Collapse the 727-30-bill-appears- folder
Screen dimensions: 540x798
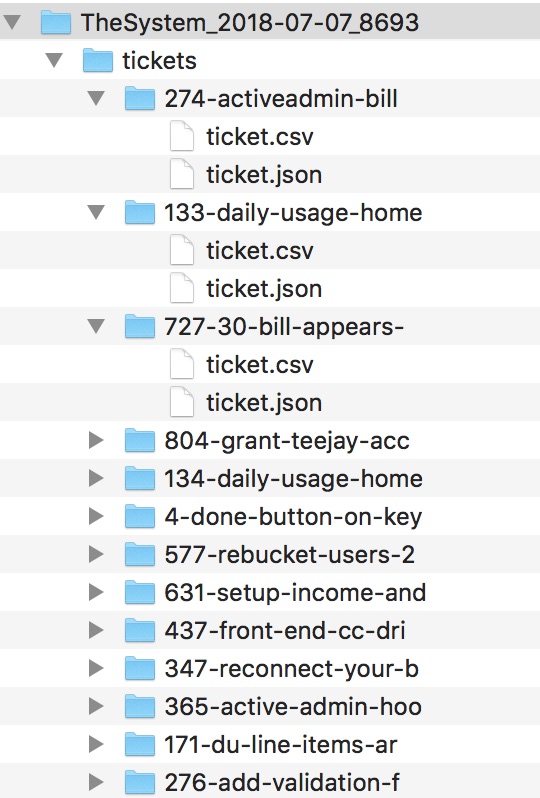(96, 326)
